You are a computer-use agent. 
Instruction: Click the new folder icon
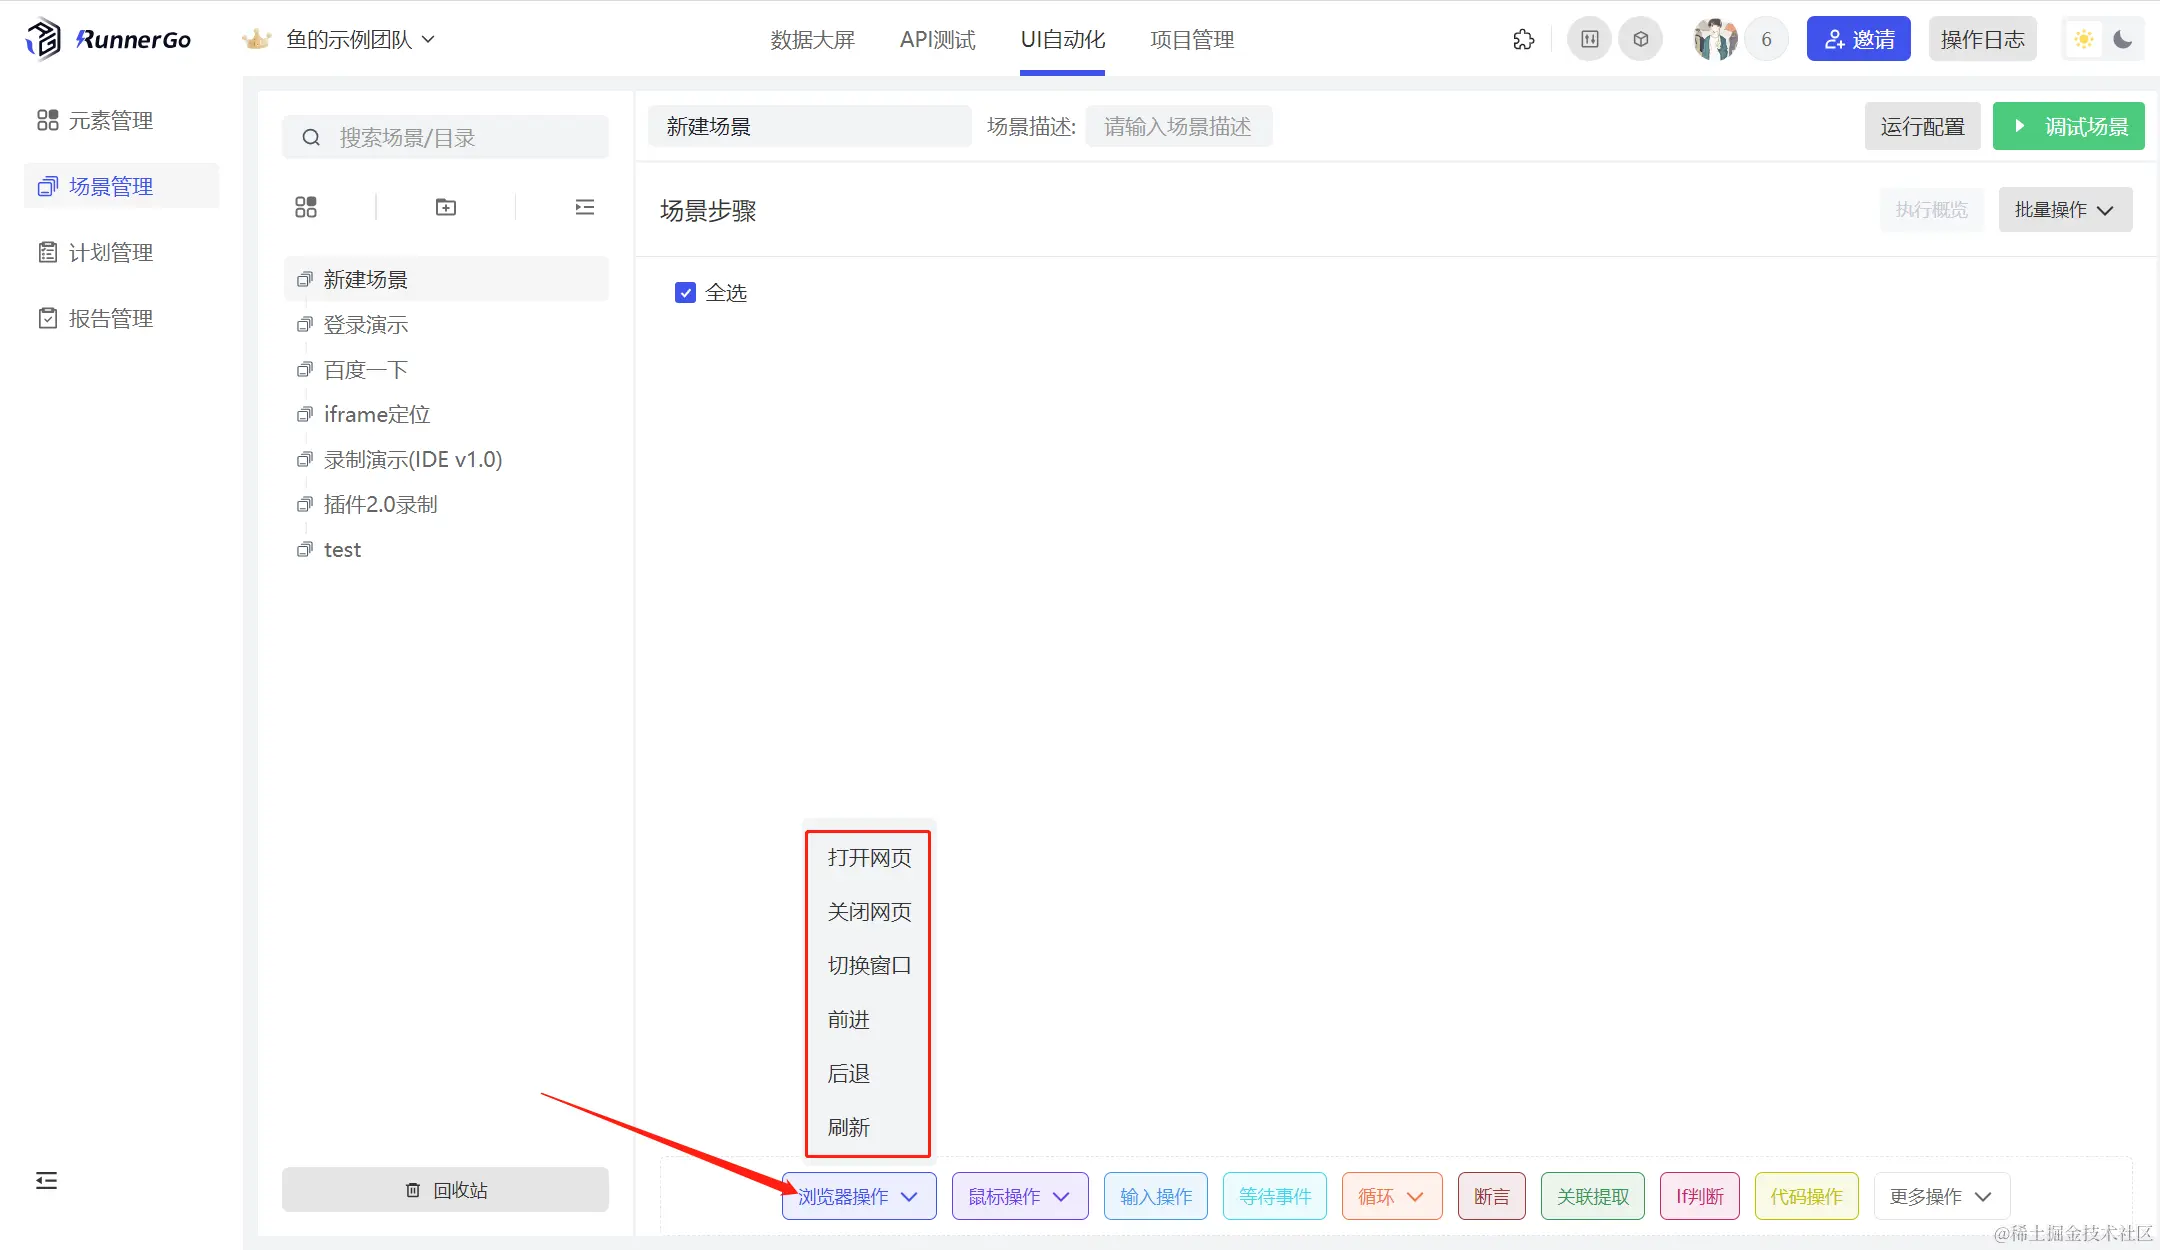point(446,207)
